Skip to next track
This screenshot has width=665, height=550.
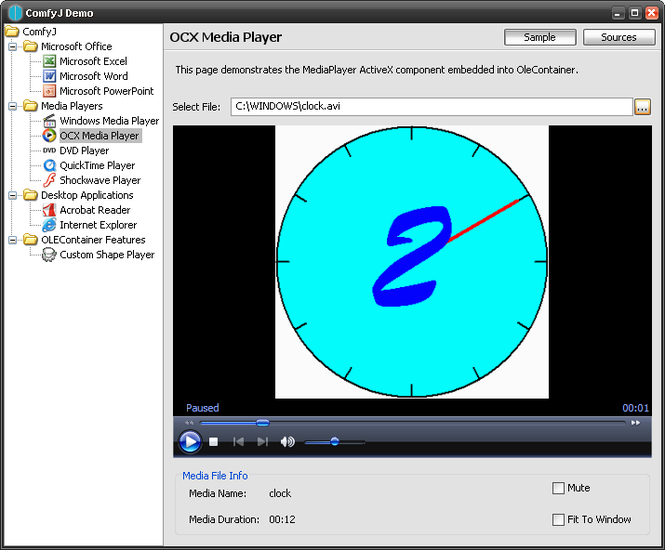click(x=263, y=442)
